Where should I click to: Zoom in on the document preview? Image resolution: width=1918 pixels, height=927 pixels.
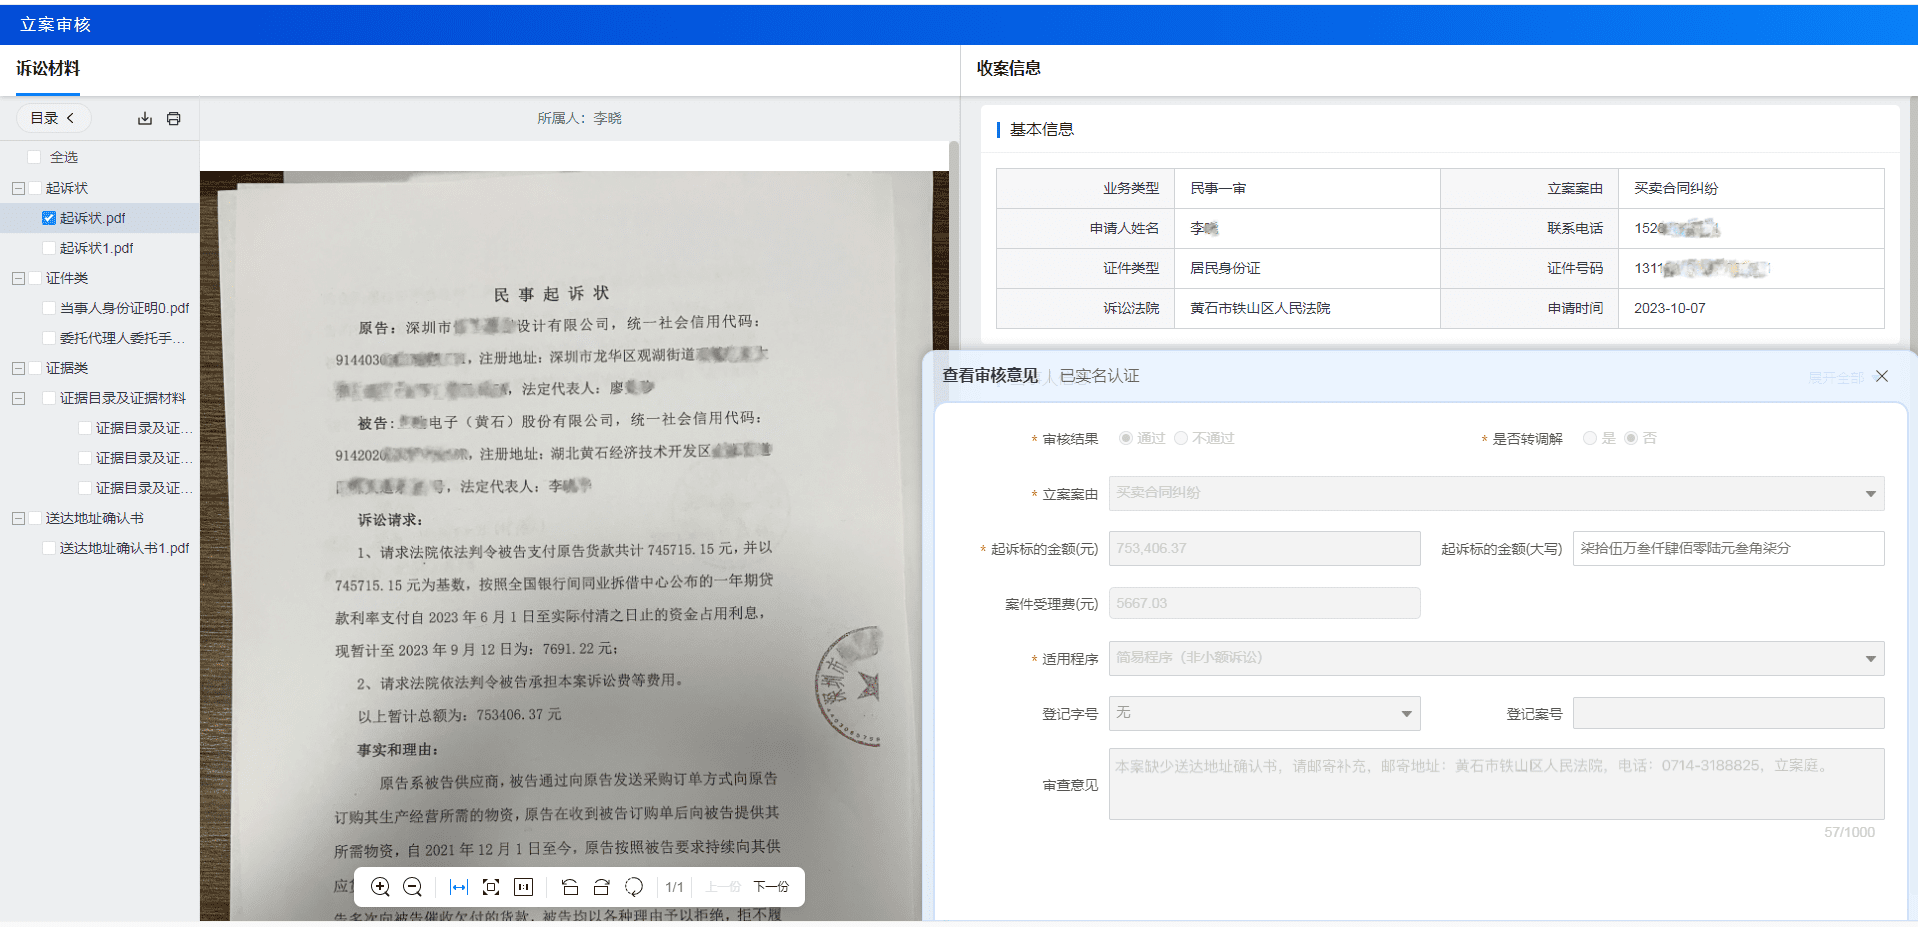[x=380, y=887]
